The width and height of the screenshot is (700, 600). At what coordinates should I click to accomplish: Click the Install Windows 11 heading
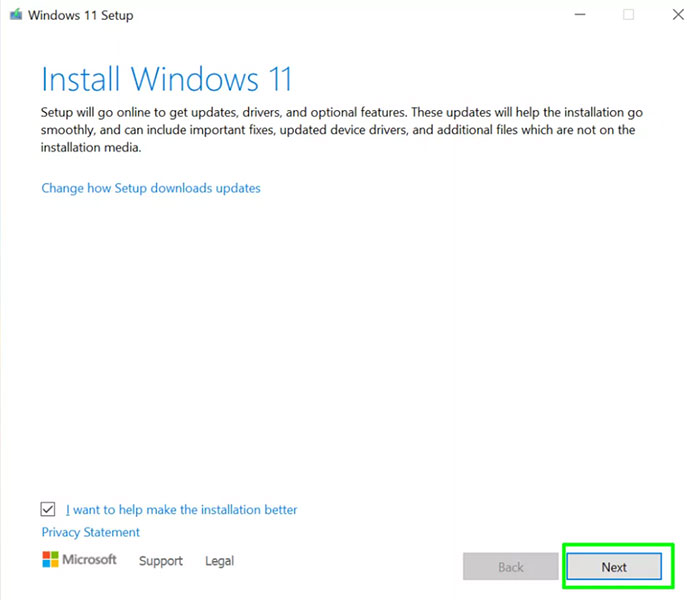click(x=167, y=79)
